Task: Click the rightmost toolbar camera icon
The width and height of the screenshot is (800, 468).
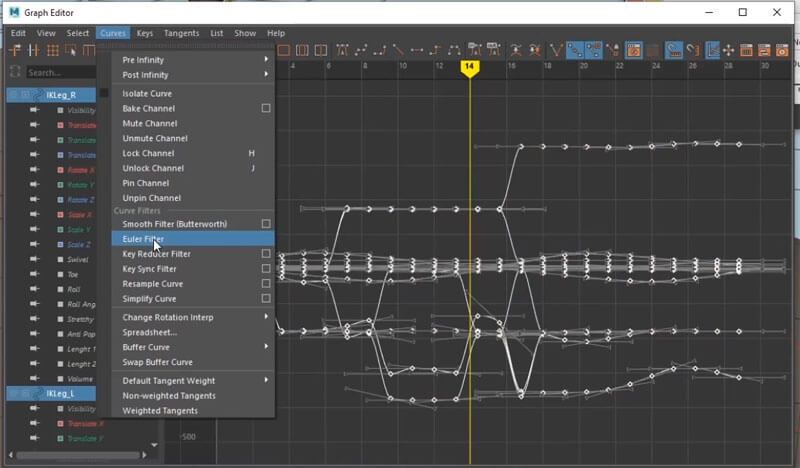Action: 781,49
